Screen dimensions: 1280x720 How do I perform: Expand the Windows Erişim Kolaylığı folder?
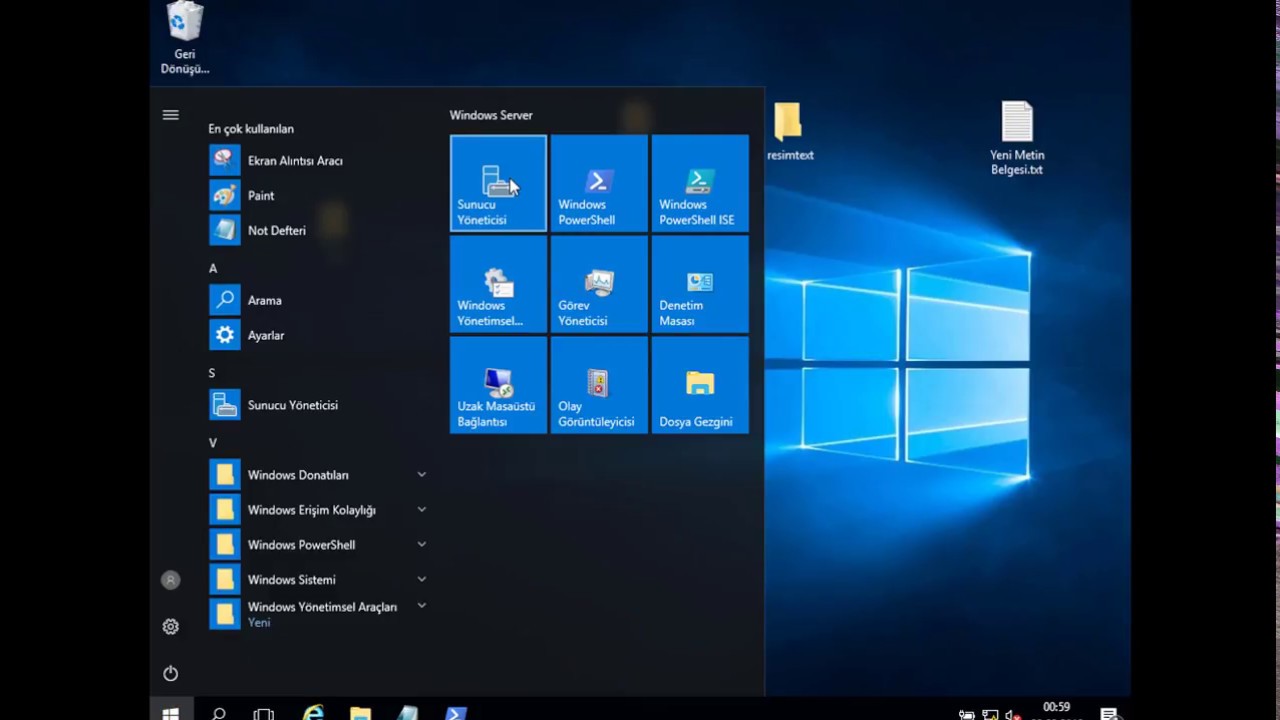(x=318, y=510)
